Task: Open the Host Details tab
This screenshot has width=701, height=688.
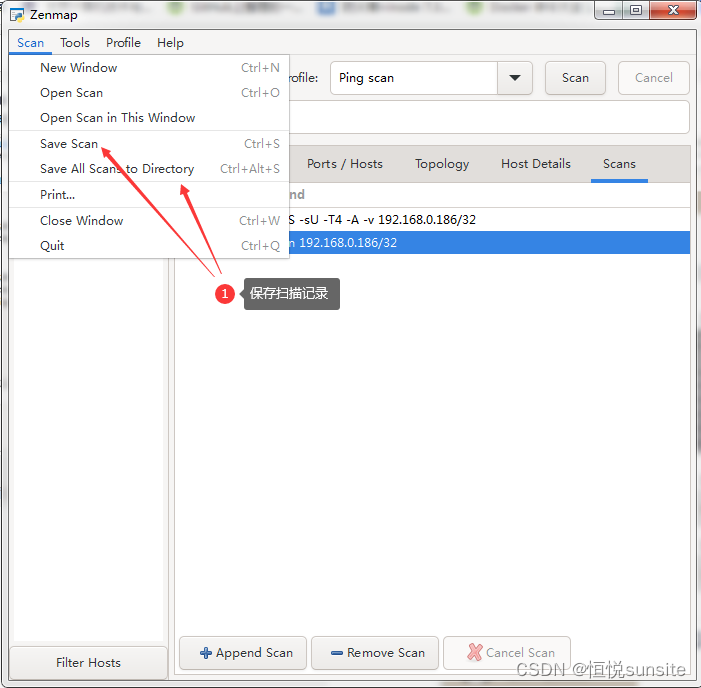Action: [536, 164]
